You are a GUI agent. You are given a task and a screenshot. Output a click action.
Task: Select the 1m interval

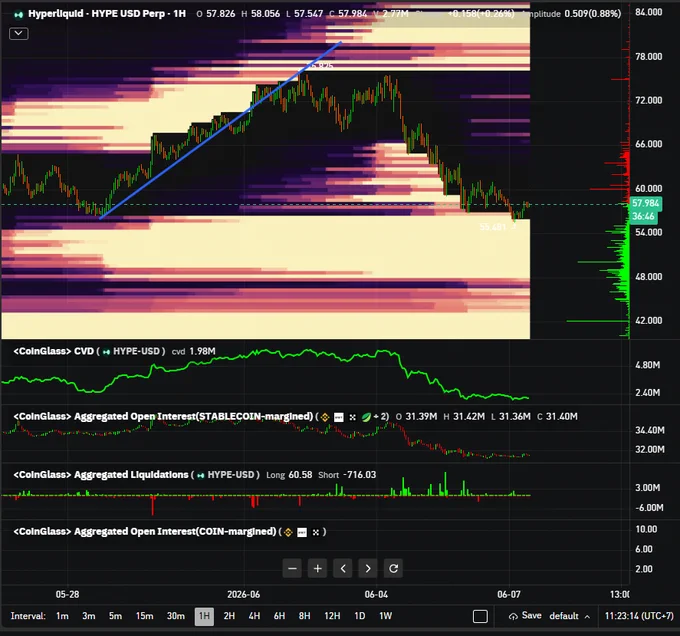[62, 616]
